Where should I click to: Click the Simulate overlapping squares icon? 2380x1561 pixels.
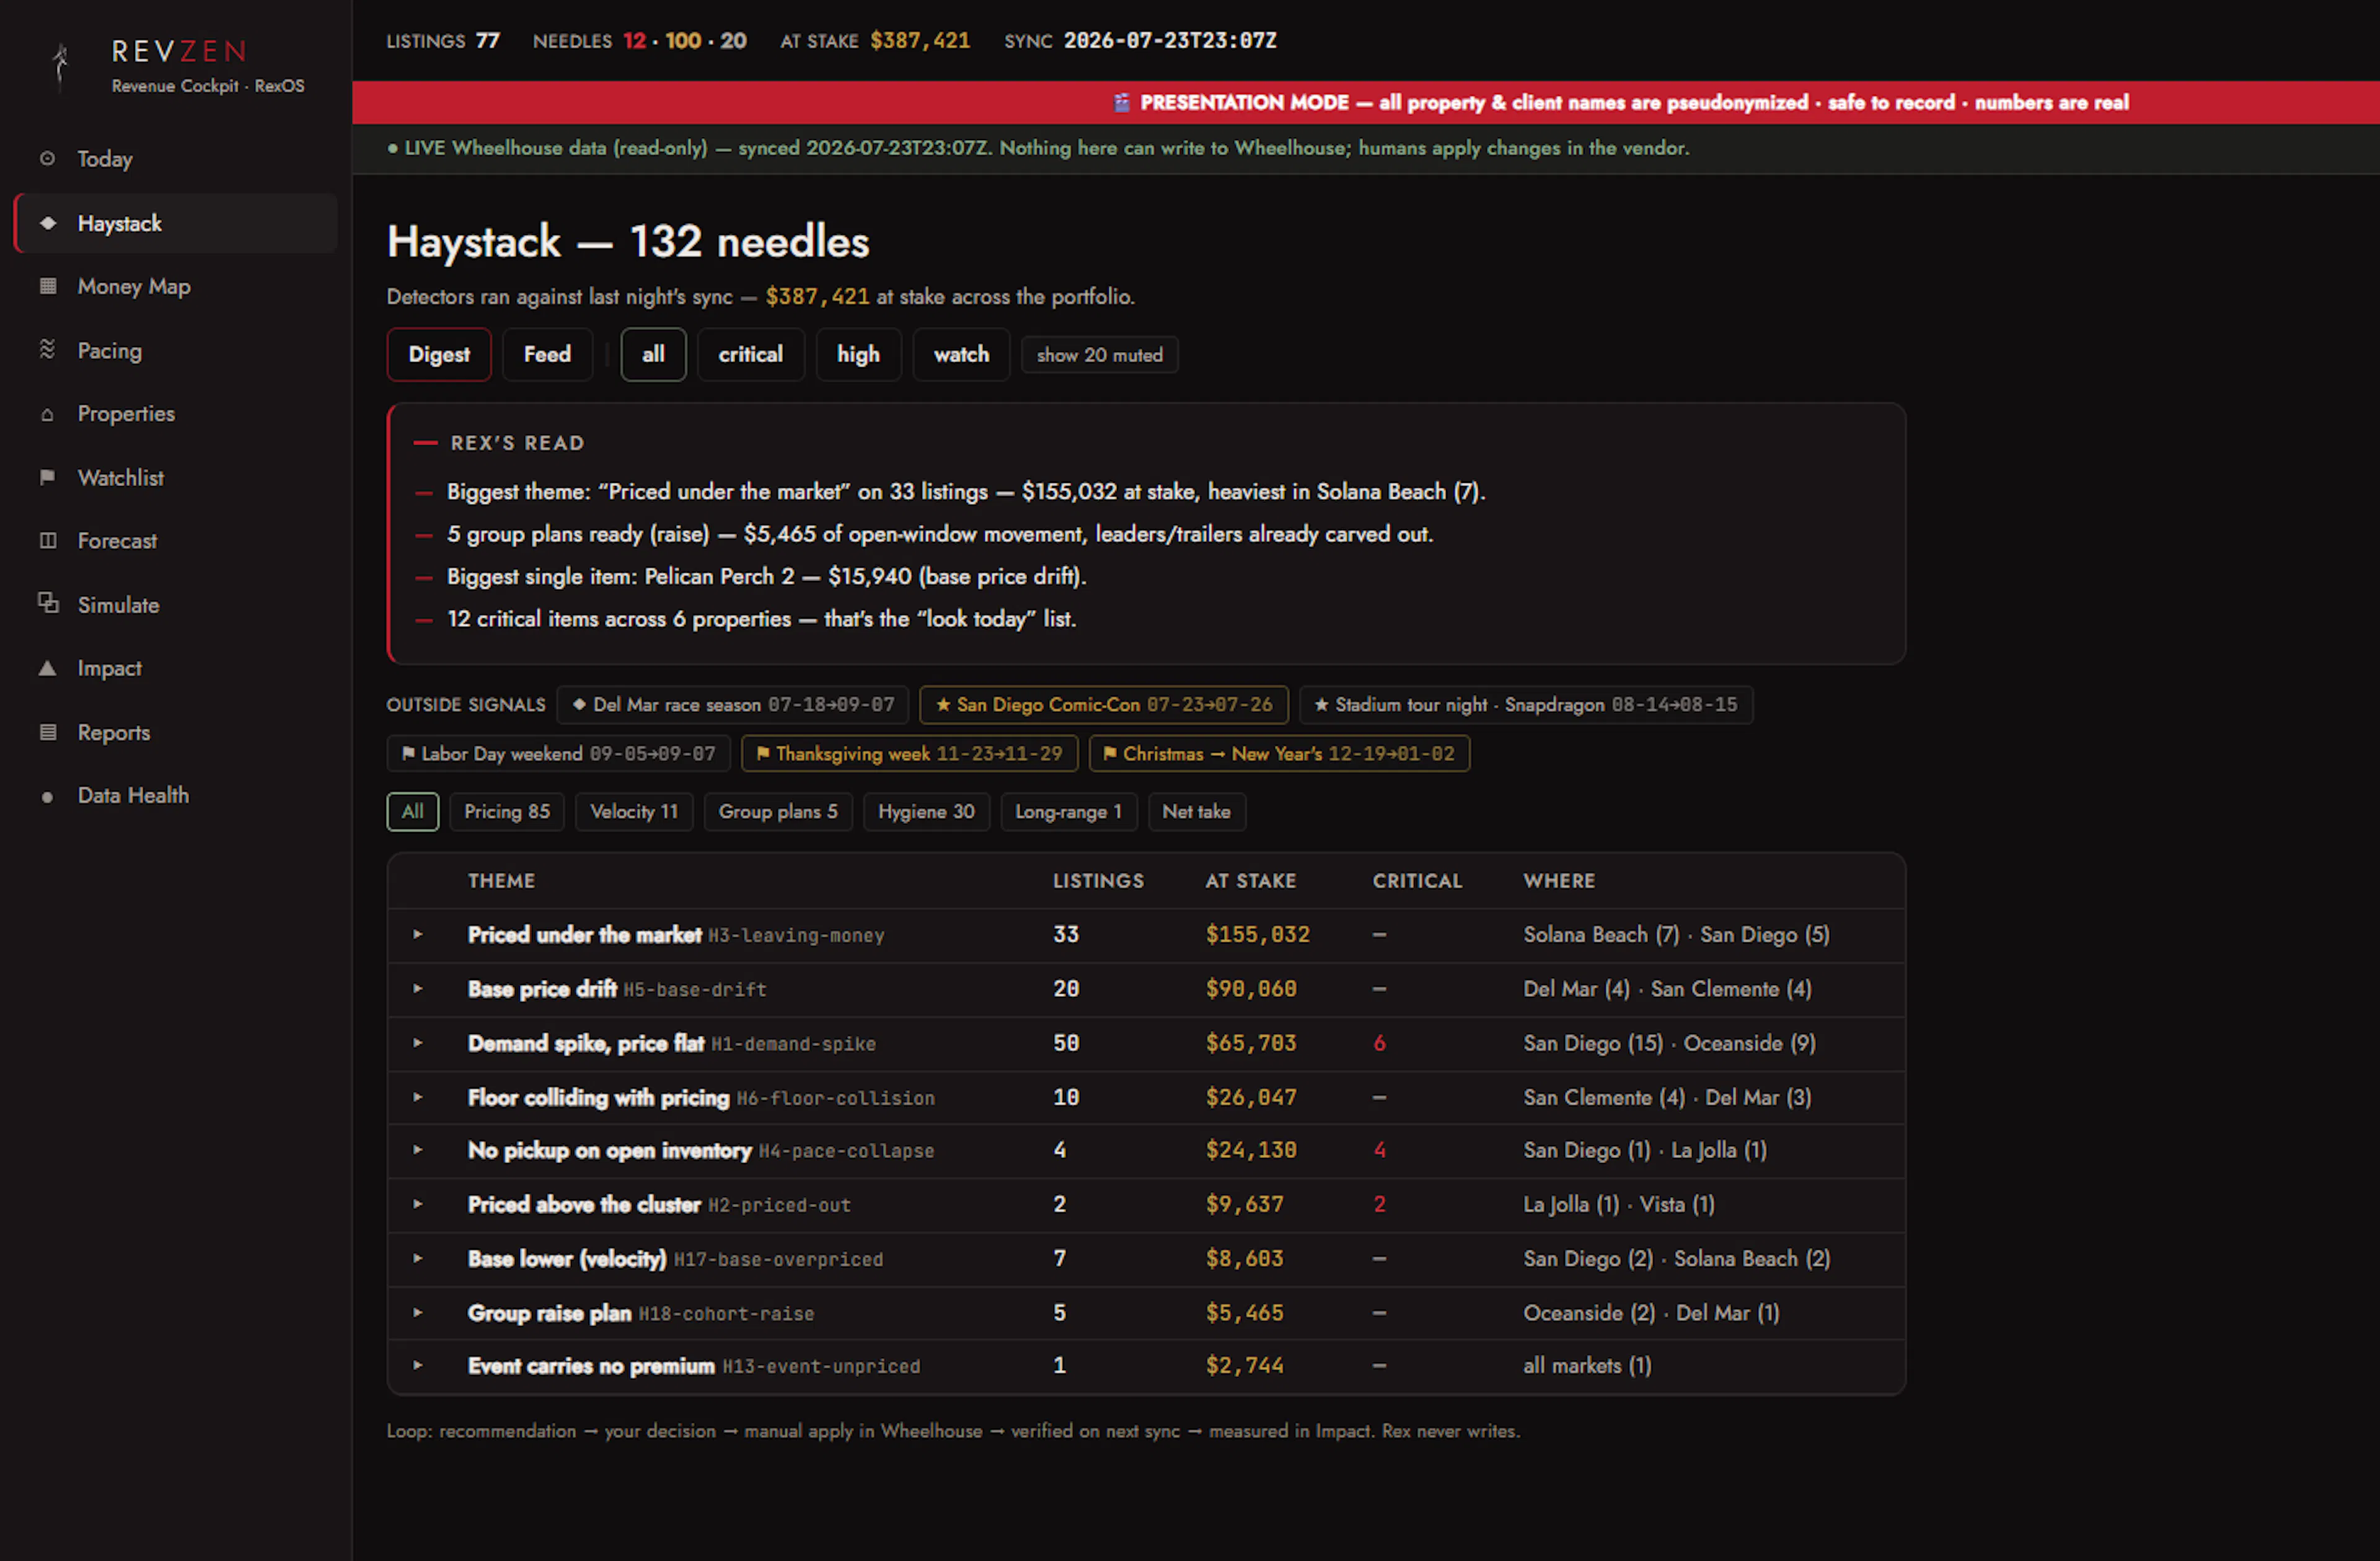click(47, 604)
